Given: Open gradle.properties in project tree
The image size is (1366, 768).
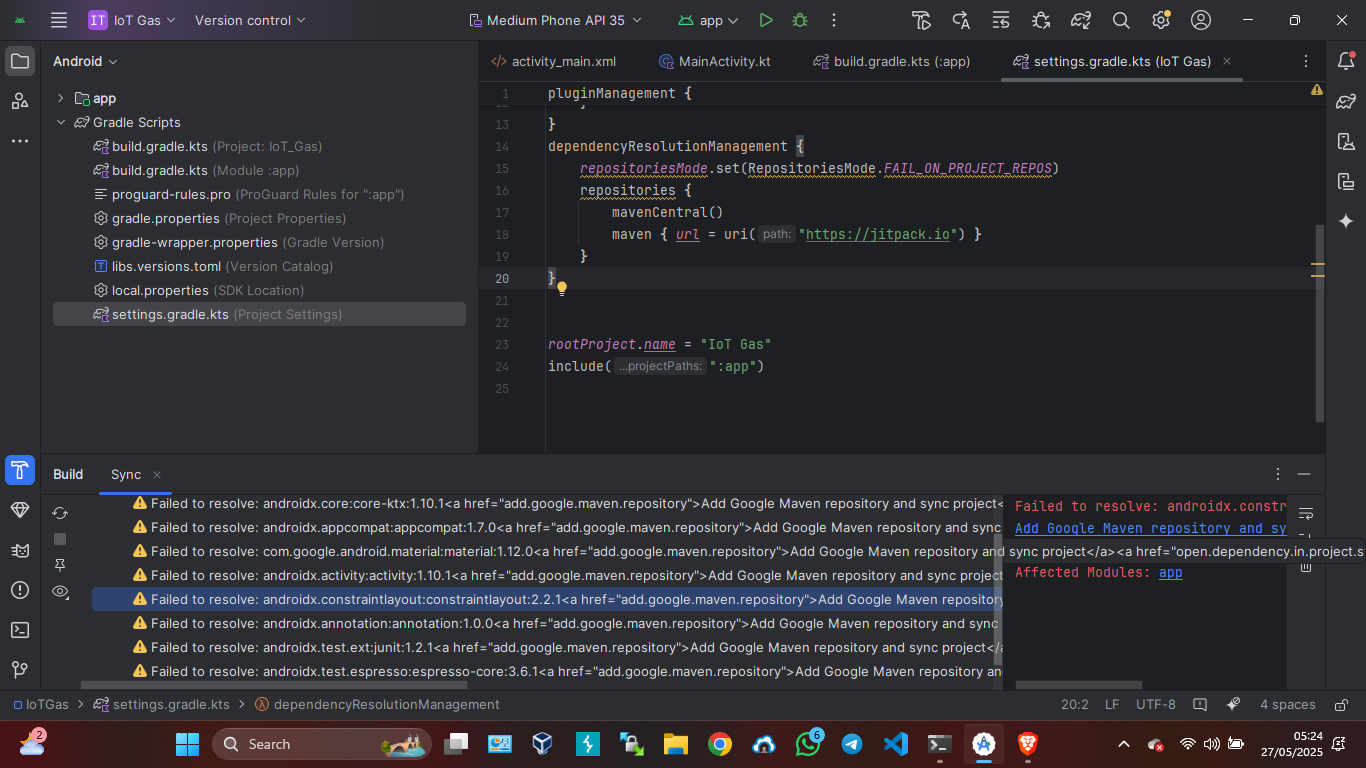Looking at the screenshot, I should (220, 218).
